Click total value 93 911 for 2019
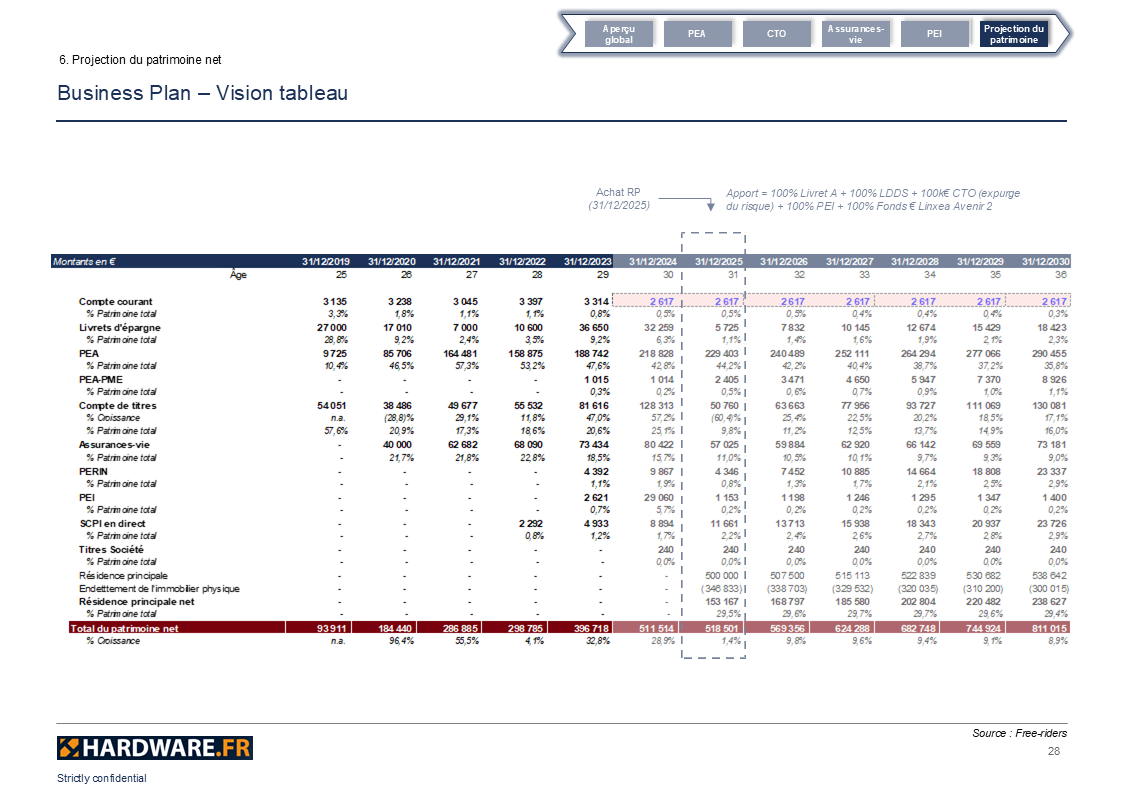1123x794 pixels. (x=332, y=628)
